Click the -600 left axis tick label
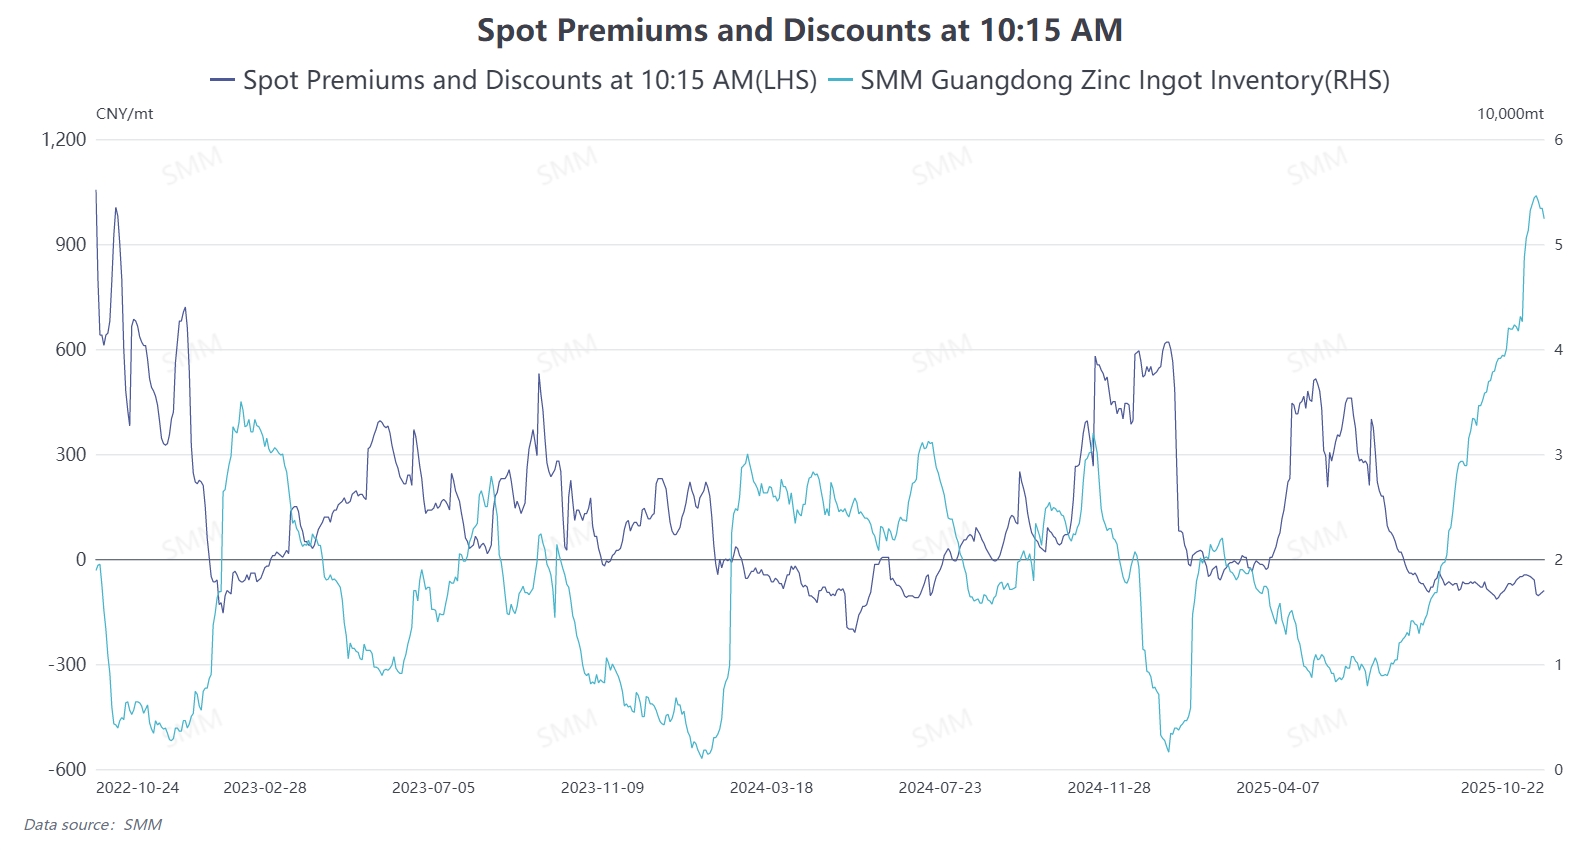 (x=67, y=769)
